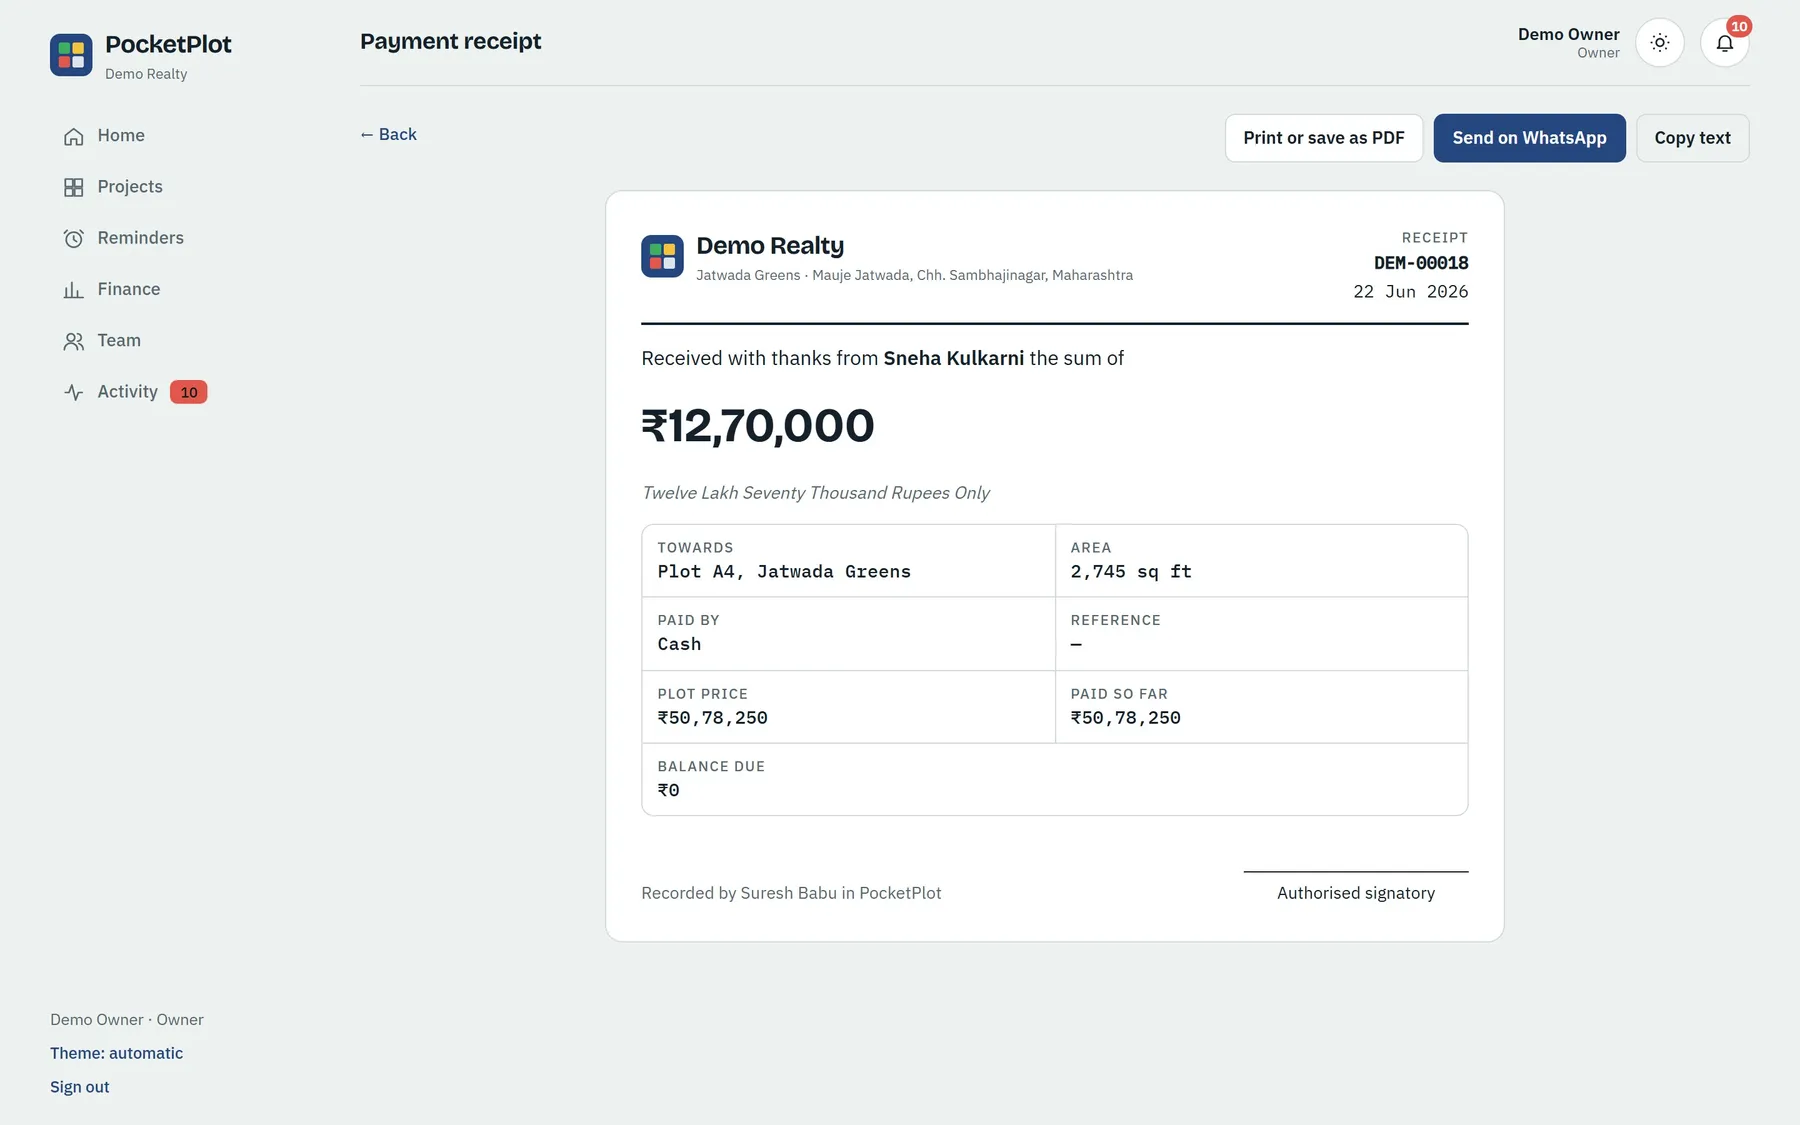The image size is (1800, 1125).
Task: Click the Balance Due ₹0 value
Action: [x=668, y=790]
